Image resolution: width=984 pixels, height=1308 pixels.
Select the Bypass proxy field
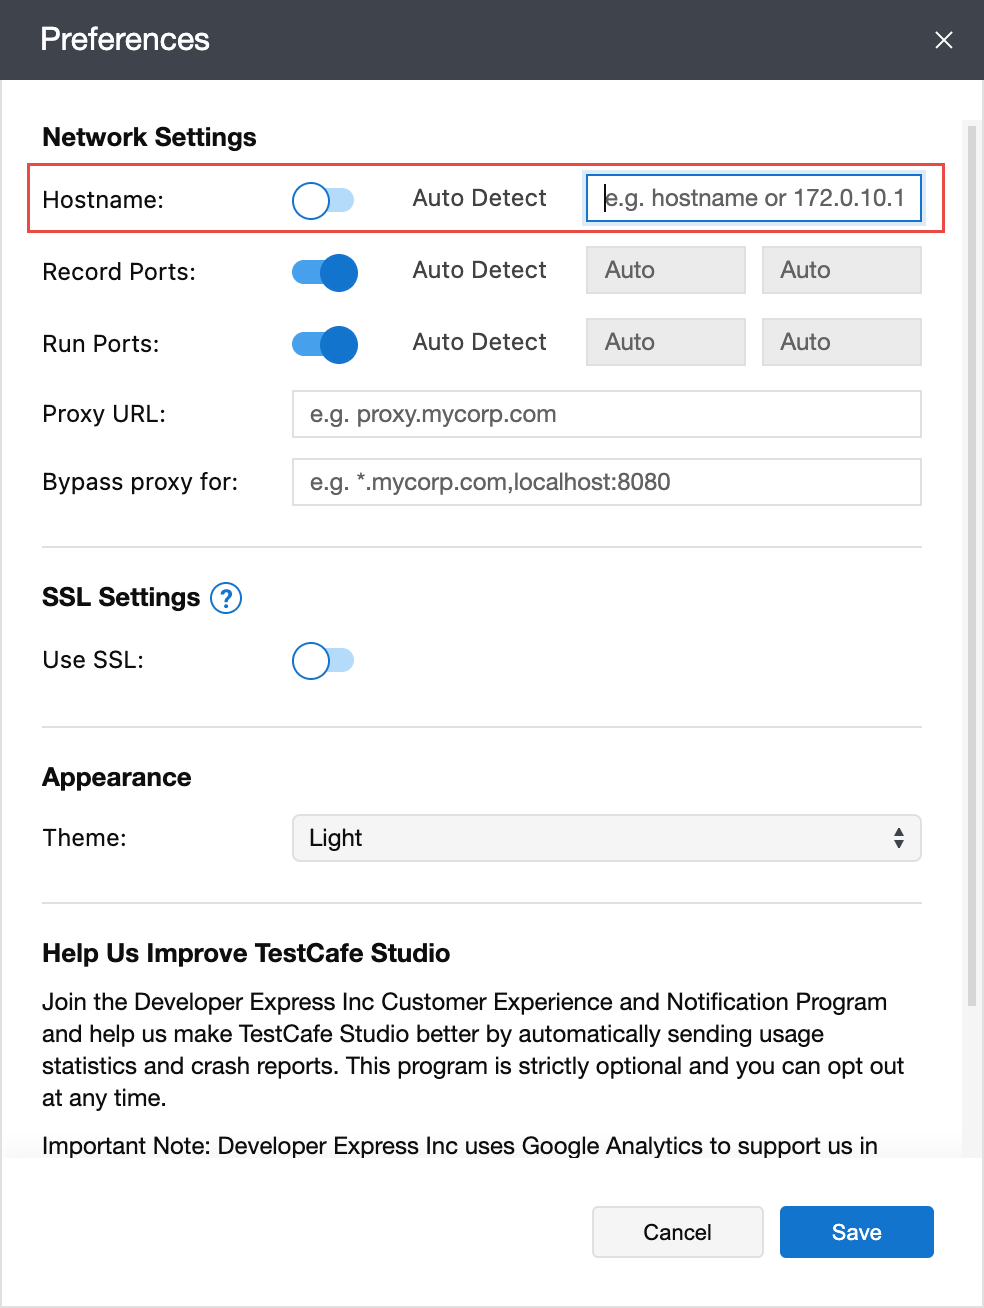coord(606,482)
